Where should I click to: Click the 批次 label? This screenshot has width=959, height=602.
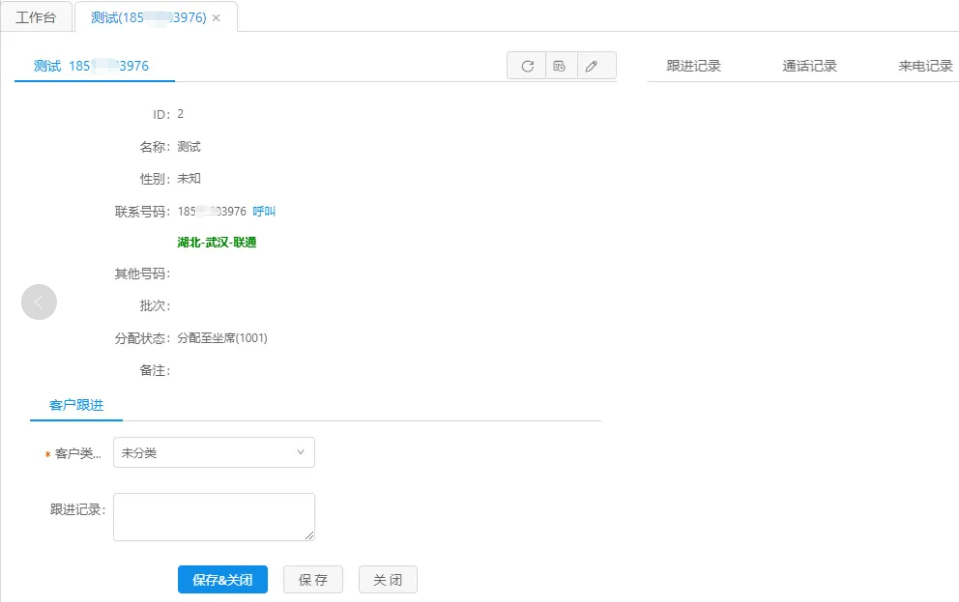pyautogui.click(x=155, y=305)
